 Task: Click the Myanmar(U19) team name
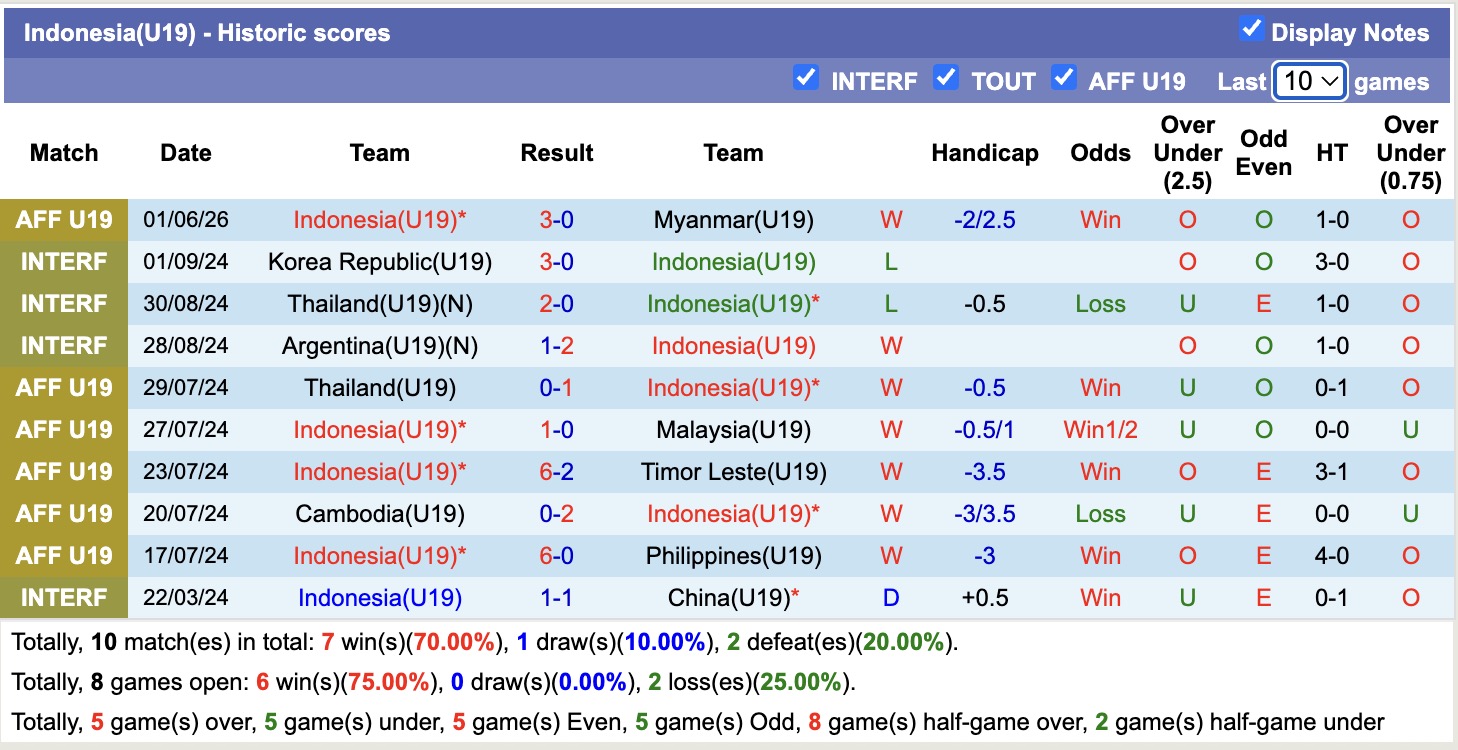[x=733, y=220]
